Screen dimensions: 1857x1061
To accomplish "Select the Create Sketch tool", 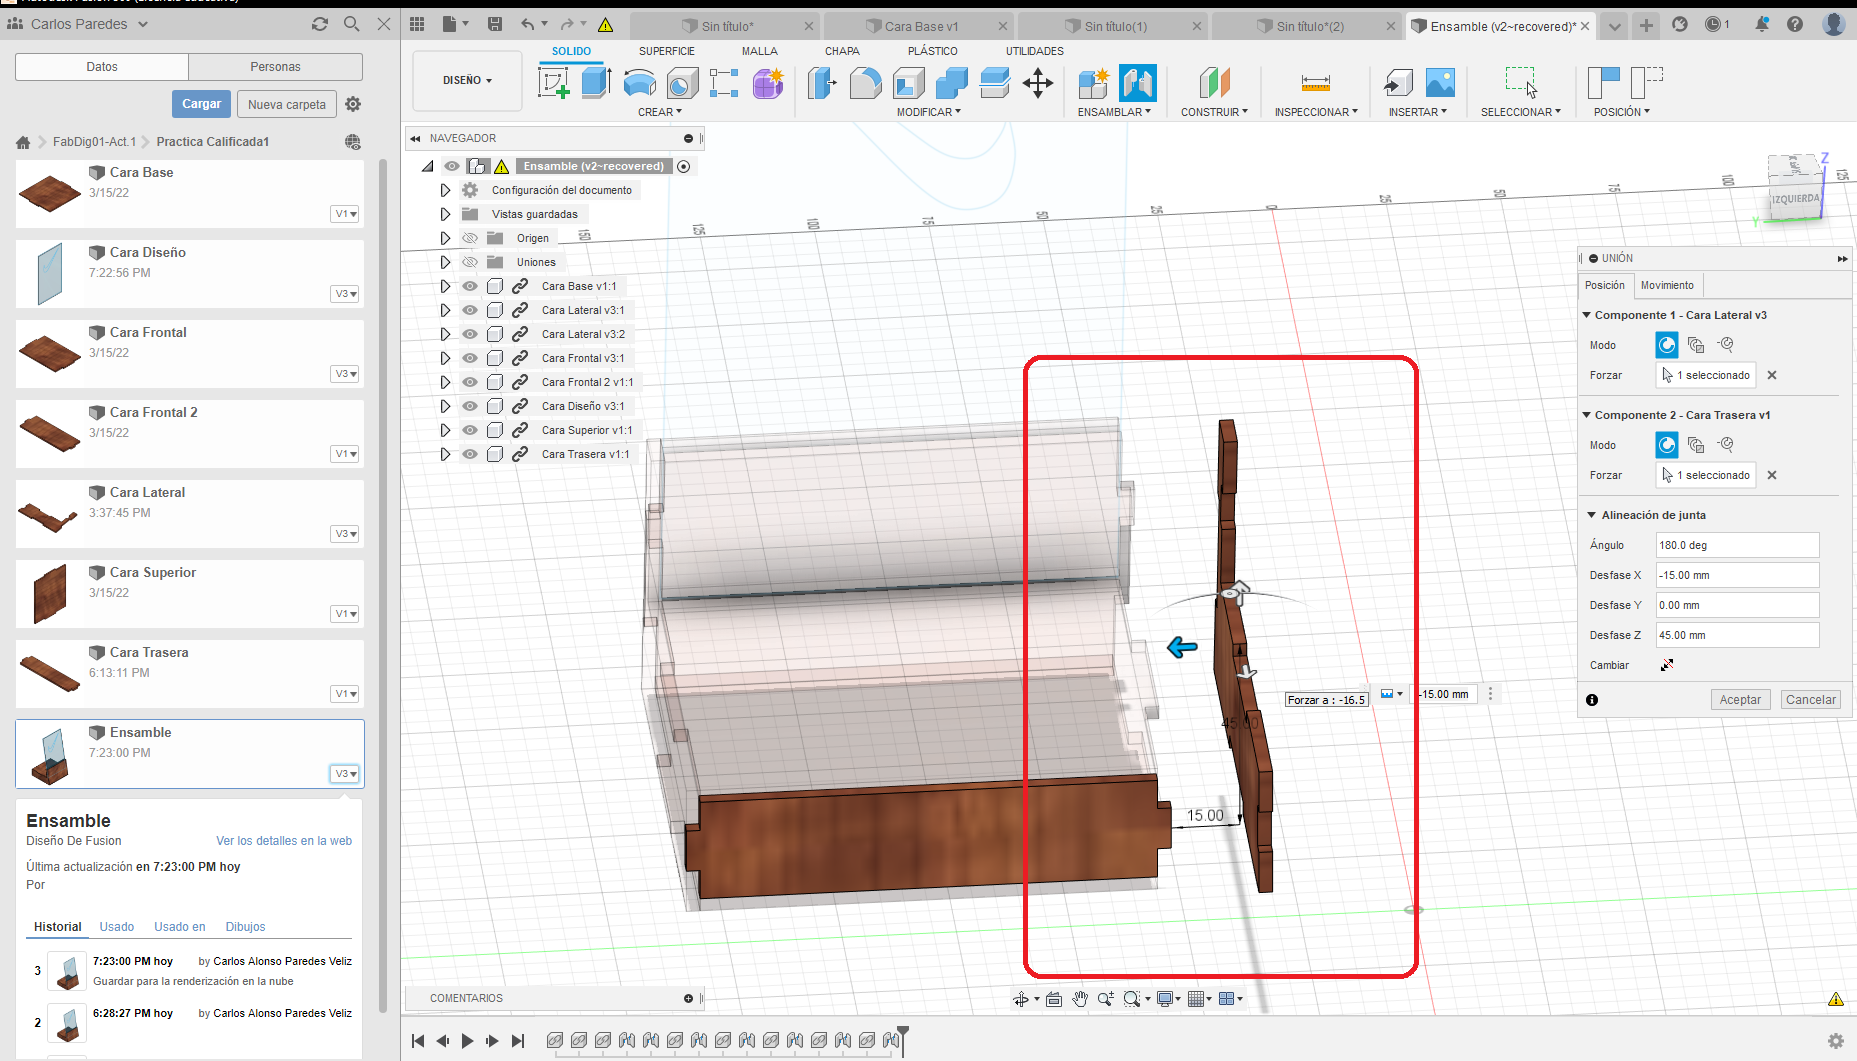I will [553, 82].
